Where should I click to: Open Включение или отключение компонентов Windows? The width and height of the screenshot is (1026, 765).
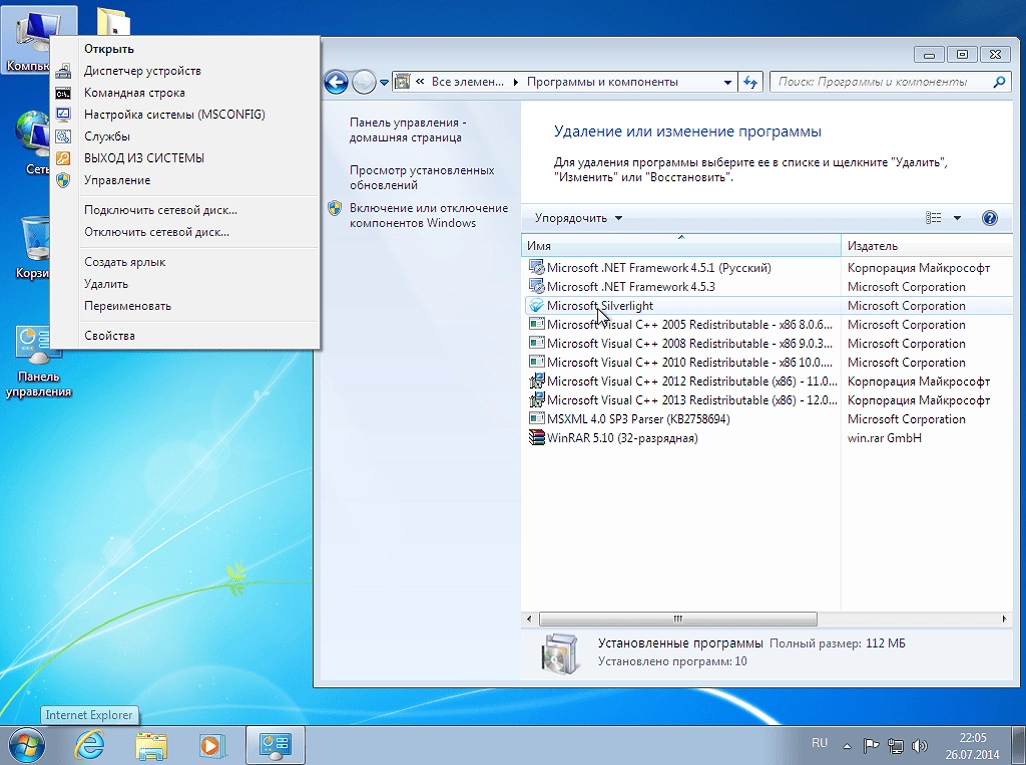(429, 215)
